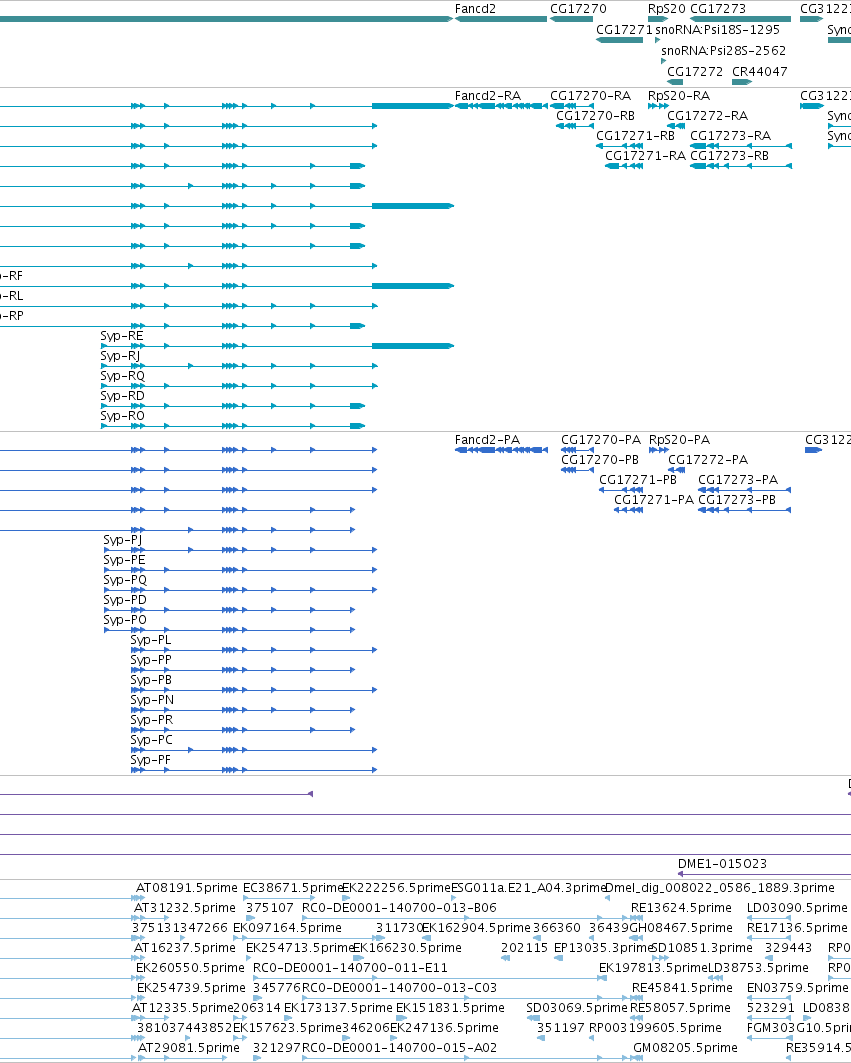Select the Syp-PQ protein label
This screenshot has height=1063, width=851.
click(125, 580)
